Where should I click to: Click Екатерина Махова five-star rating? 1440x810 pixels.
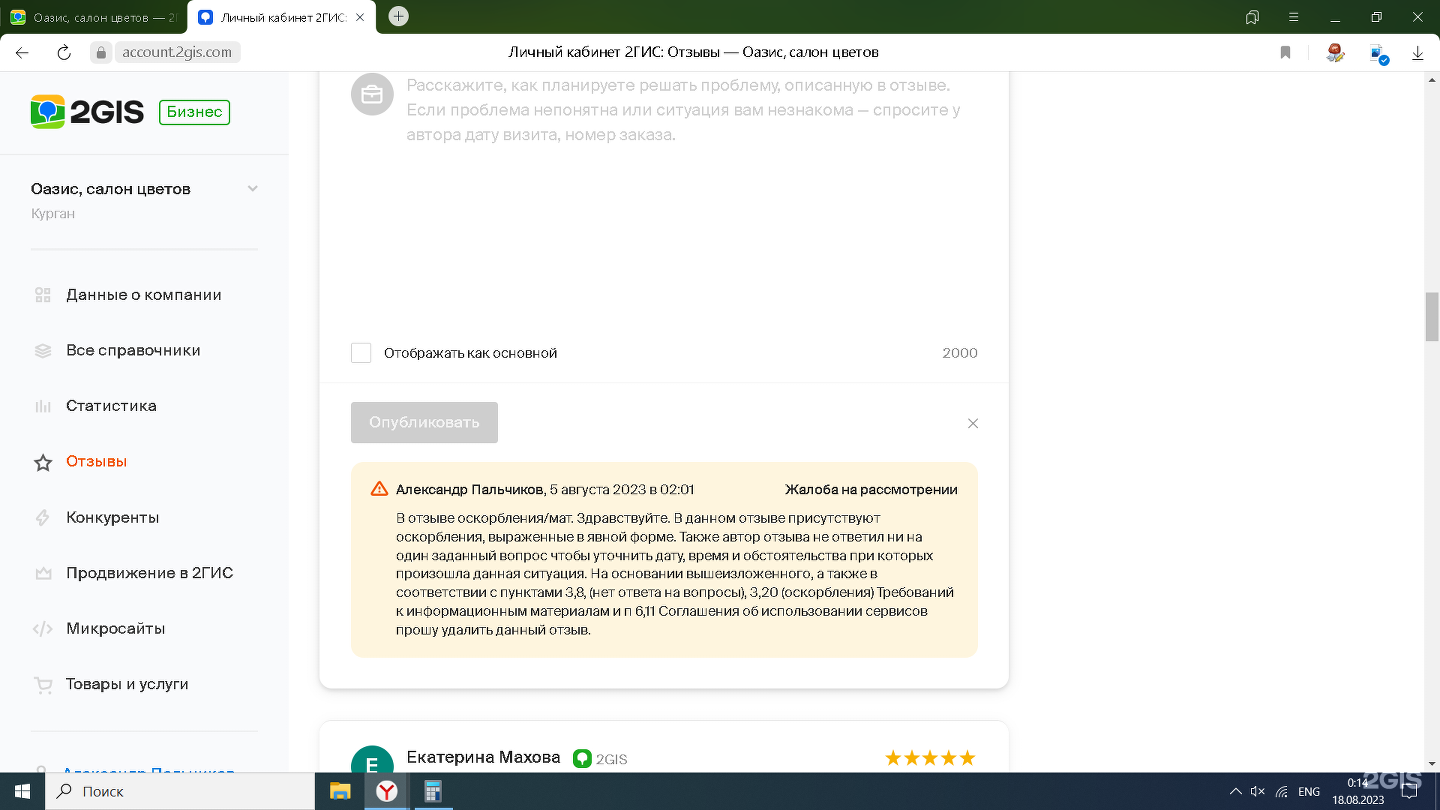[930, 758]
